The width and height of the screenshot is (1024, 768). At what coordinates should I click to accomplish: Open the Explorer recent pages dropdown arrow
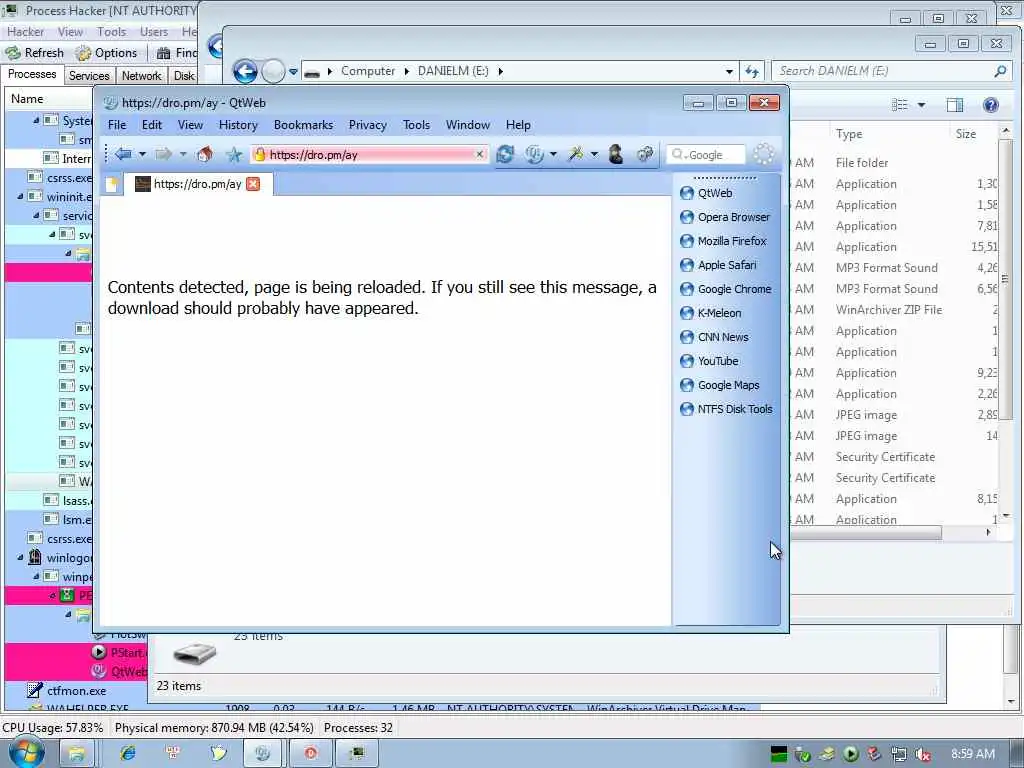point(293,72)
